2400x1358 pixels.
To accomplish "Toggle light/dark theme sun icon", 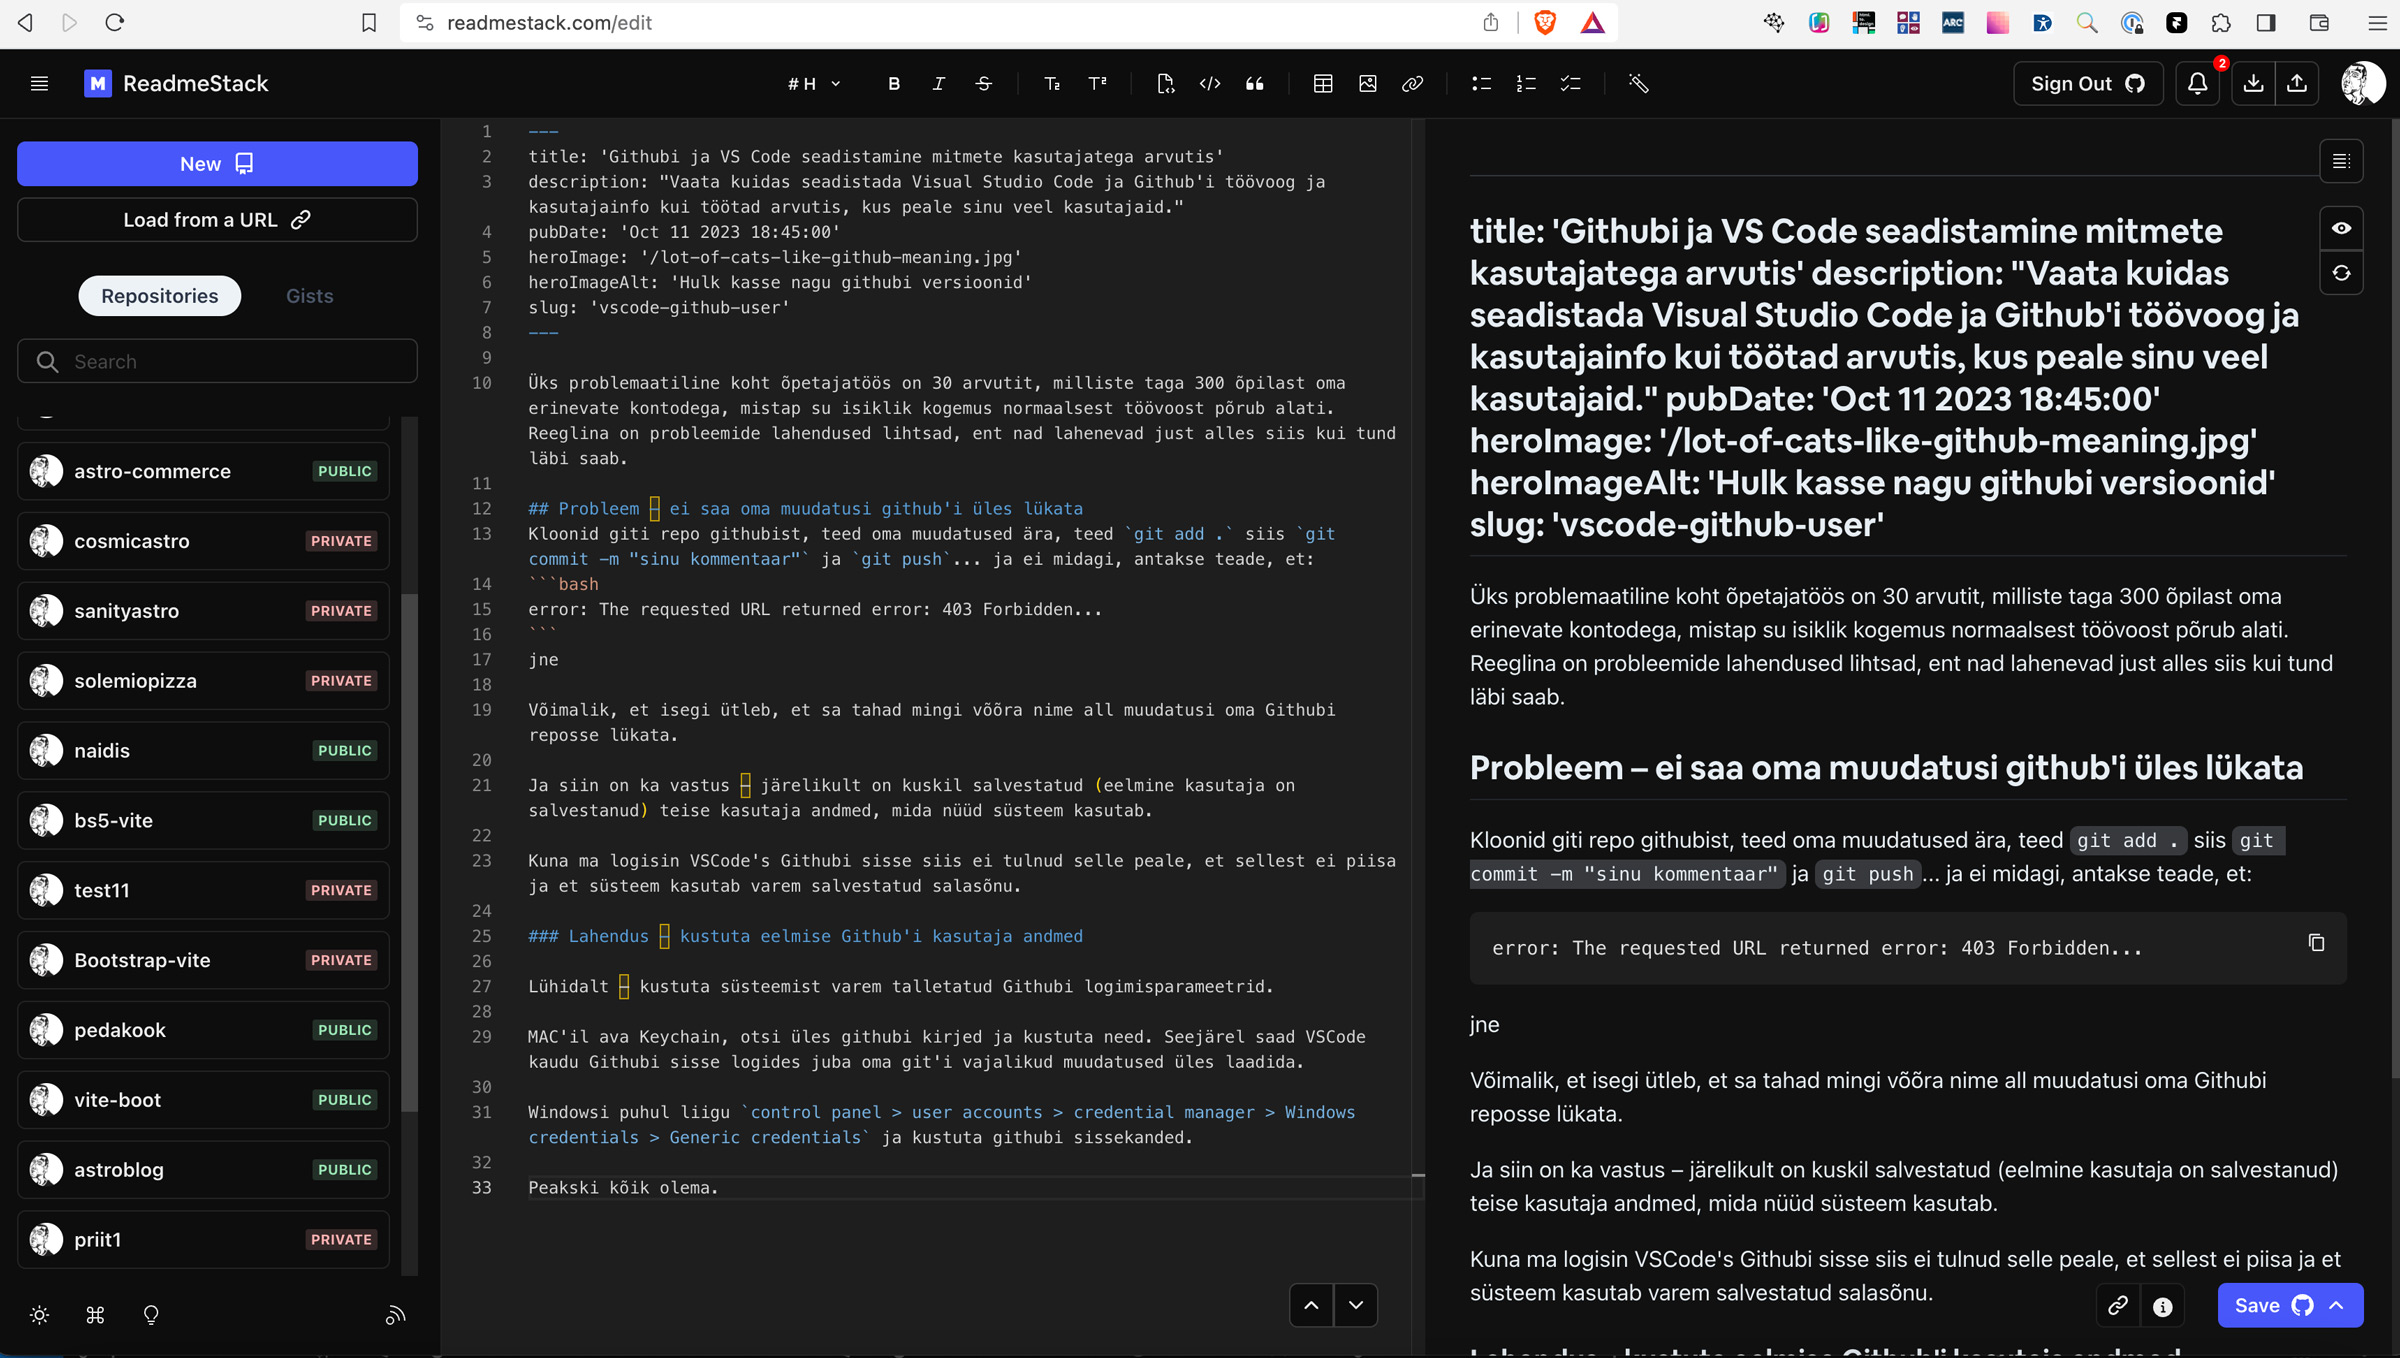I will pos(40,1315).
